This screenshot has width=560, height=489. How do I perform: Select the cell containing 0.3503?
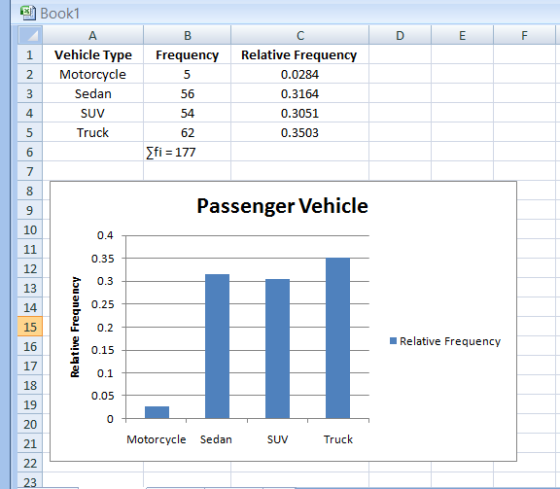point(300,133)
